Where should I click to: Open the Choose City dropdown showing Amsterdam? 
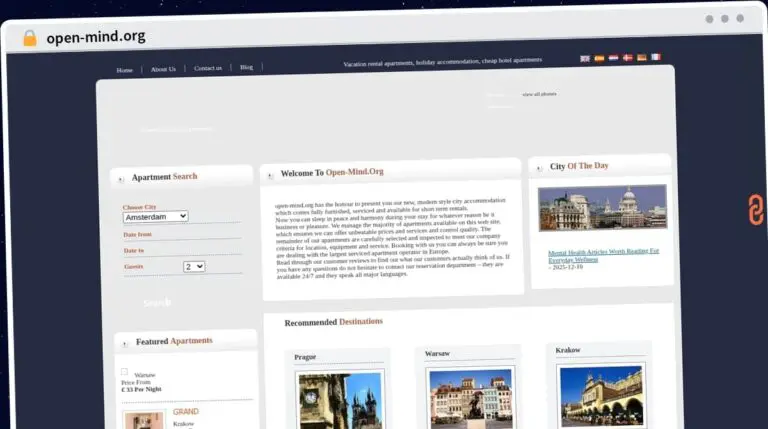(x=155, y=216)
